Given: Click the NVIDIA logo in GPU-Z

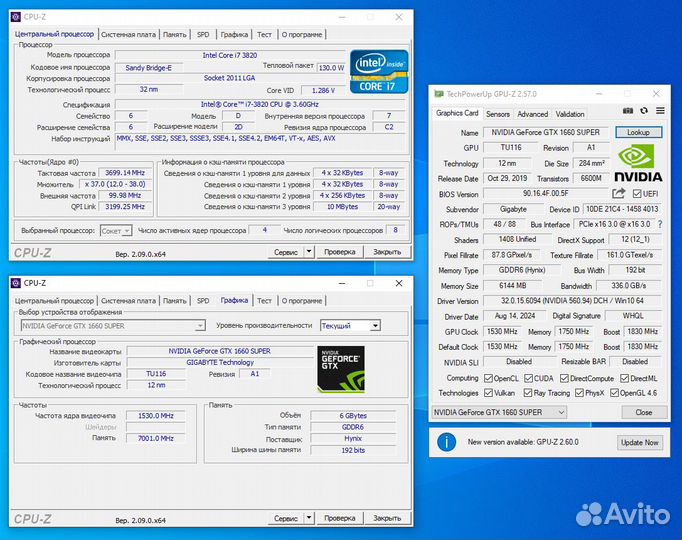Looking at the screenshot, I should (638, 163).
